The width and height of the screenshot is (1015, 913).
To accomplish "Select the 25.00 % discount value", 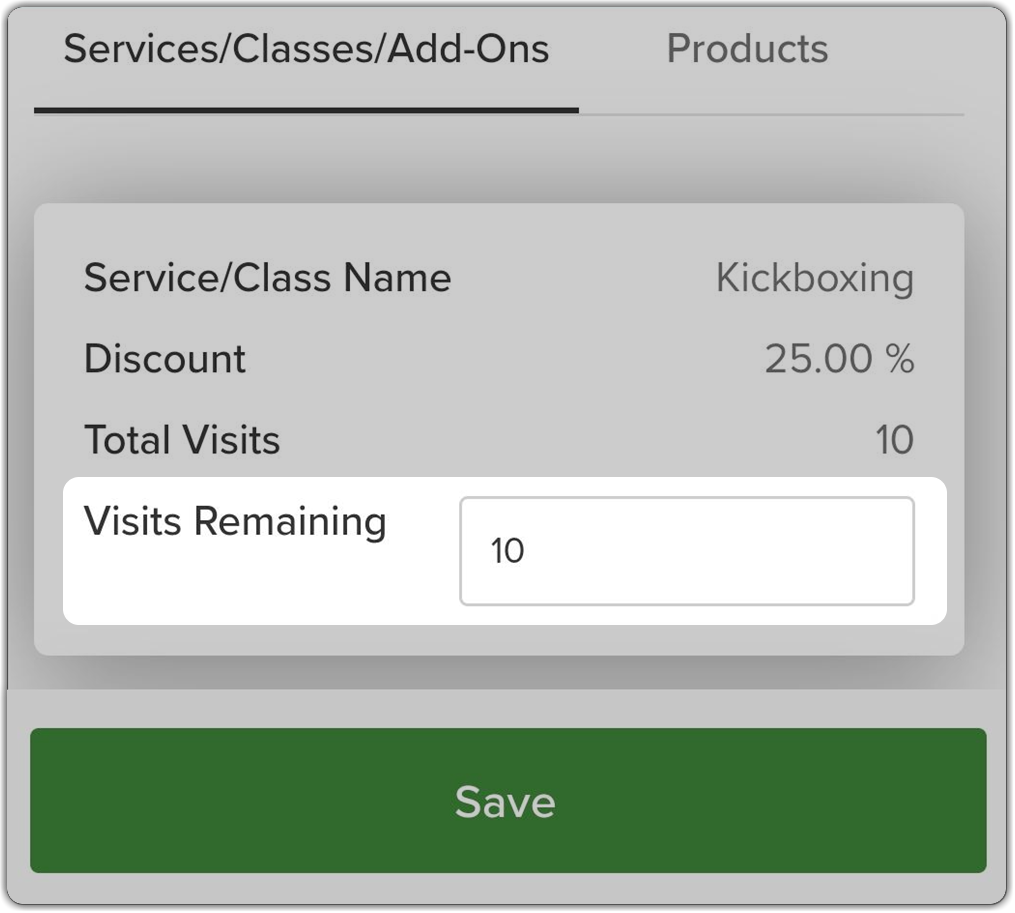I will click(x=839, y=359).
